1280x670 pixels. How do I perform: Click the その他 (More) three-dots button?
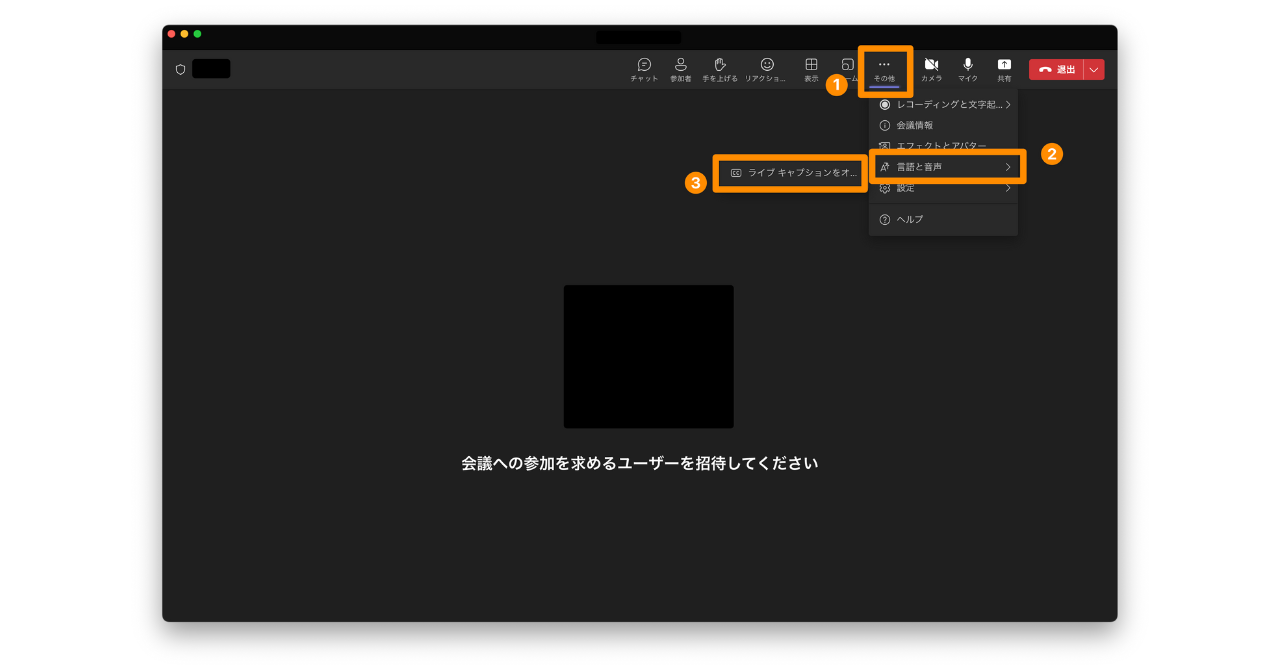pos(884,69)
